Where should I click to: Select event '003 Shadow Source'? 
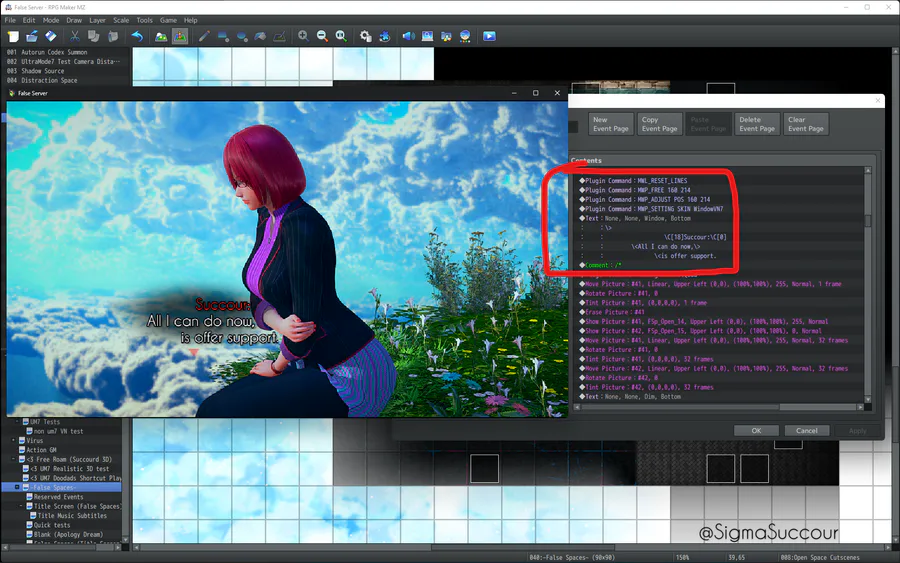pos(36,71)
